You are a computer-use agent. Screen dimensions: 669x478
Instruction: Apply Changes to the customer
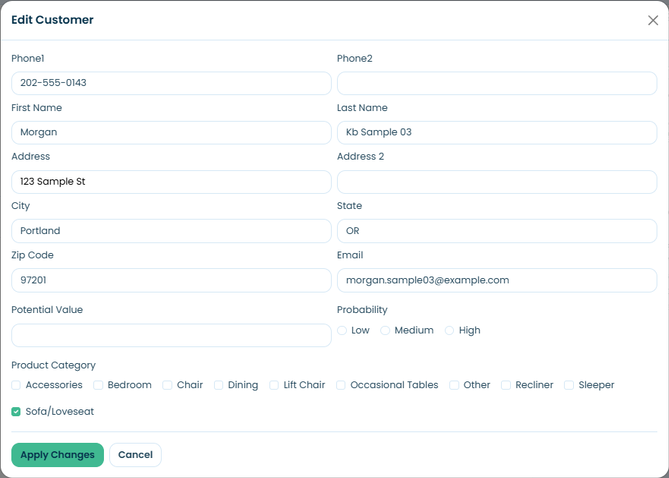[58, 455]
